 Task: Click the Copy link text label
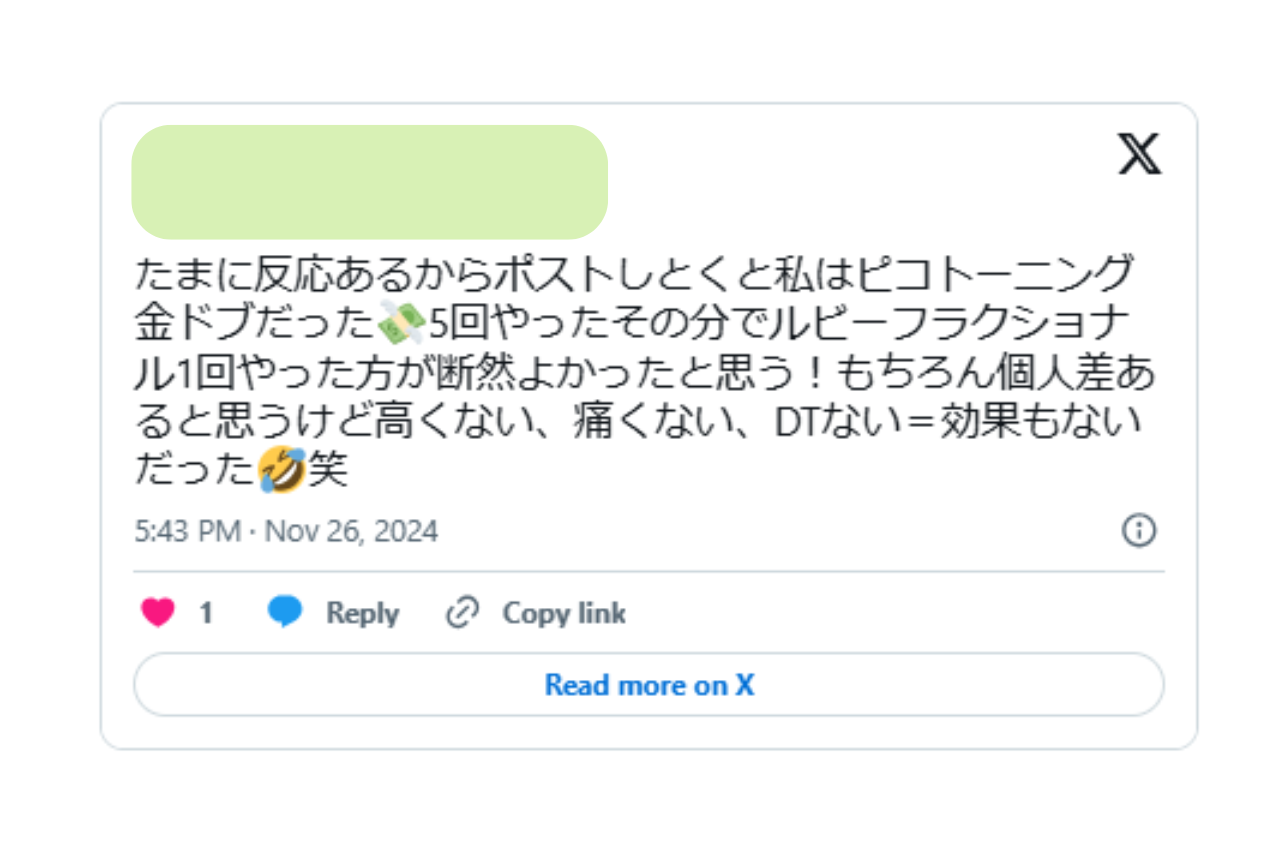click(x=564, y=613)
